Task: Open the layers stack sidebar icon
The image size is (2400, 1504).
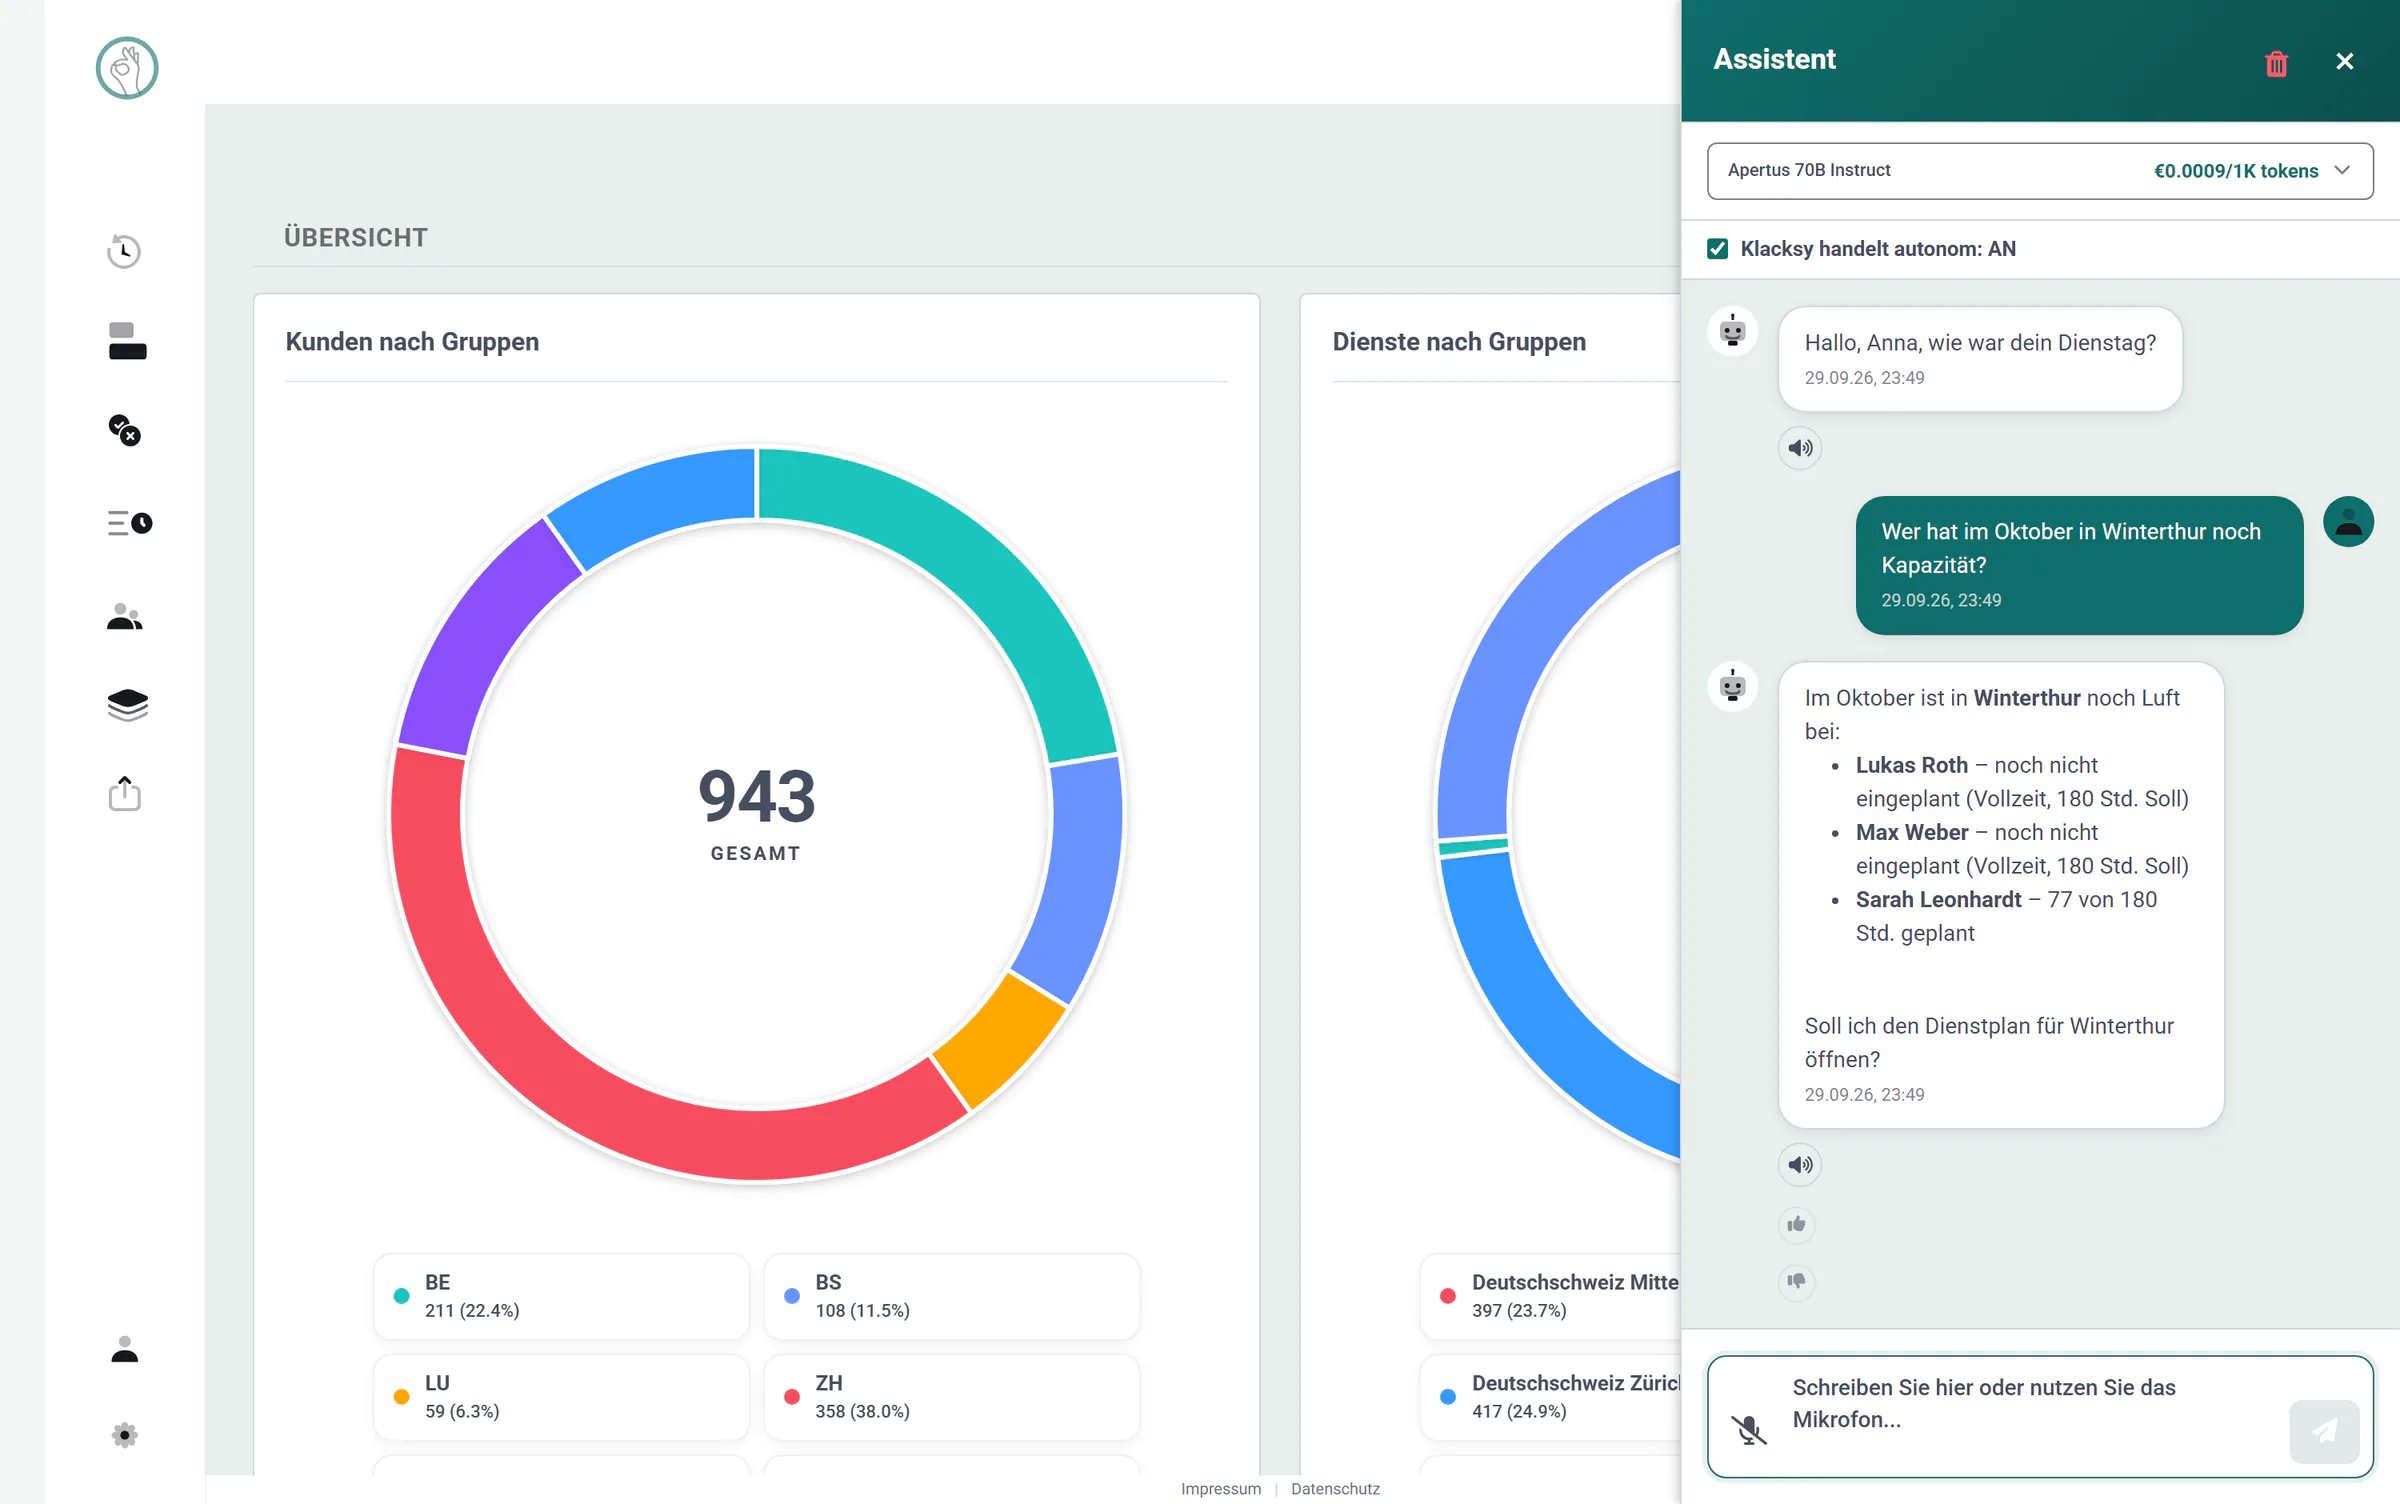Action: click(x=127, y=705)
